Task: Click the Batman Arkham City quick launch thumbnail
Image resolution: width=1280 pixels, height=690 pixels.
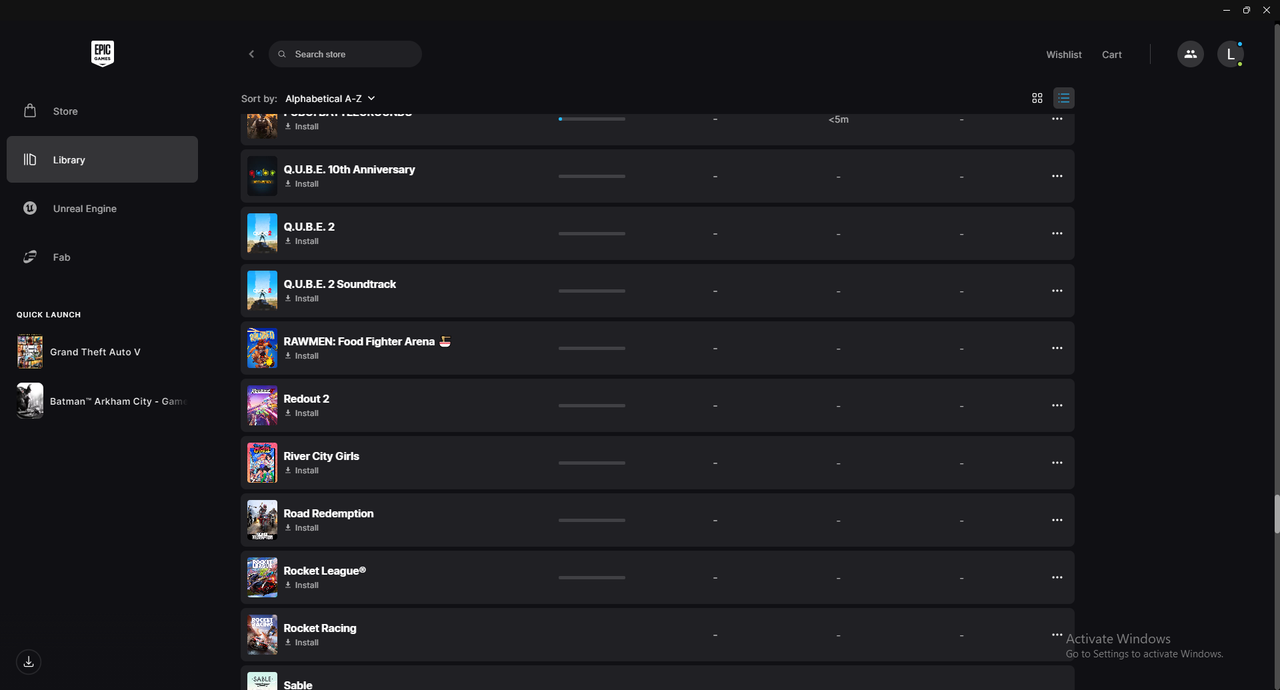Action: tap(30, 401)
